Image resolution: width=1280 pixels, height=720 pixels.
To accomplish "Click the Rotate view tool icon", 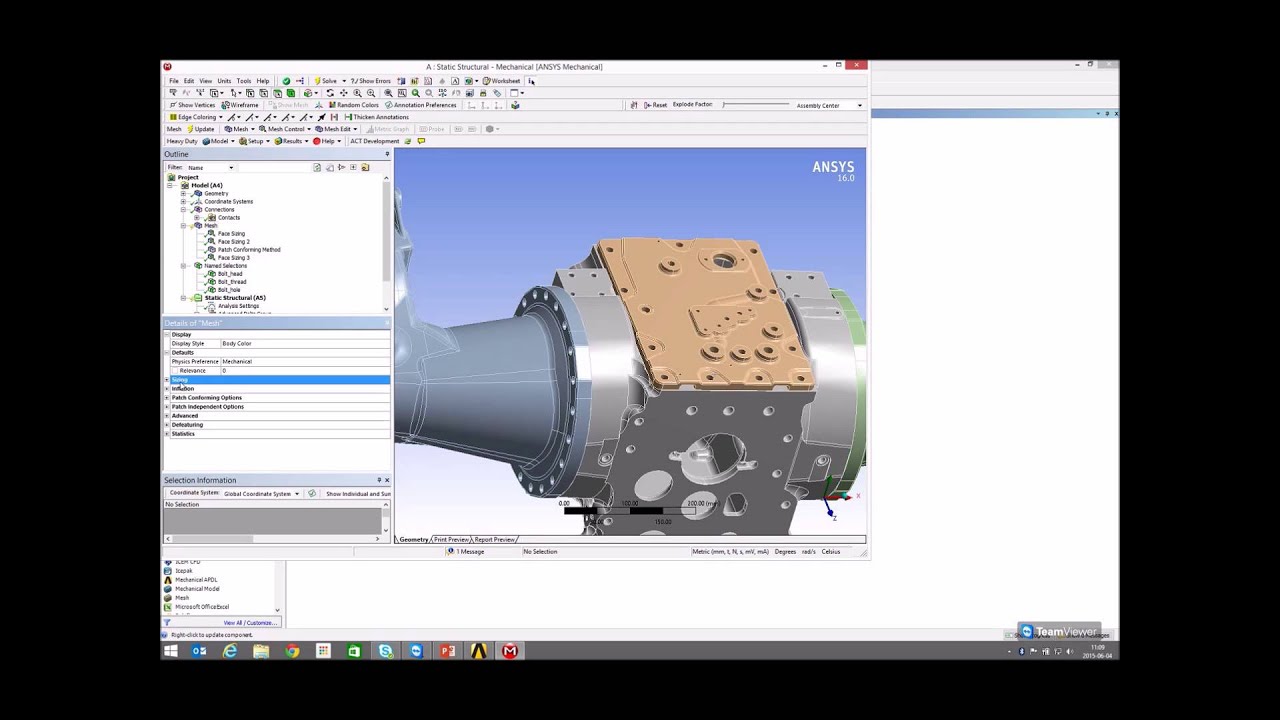I will pyautogui.click(x=330, y=93).
